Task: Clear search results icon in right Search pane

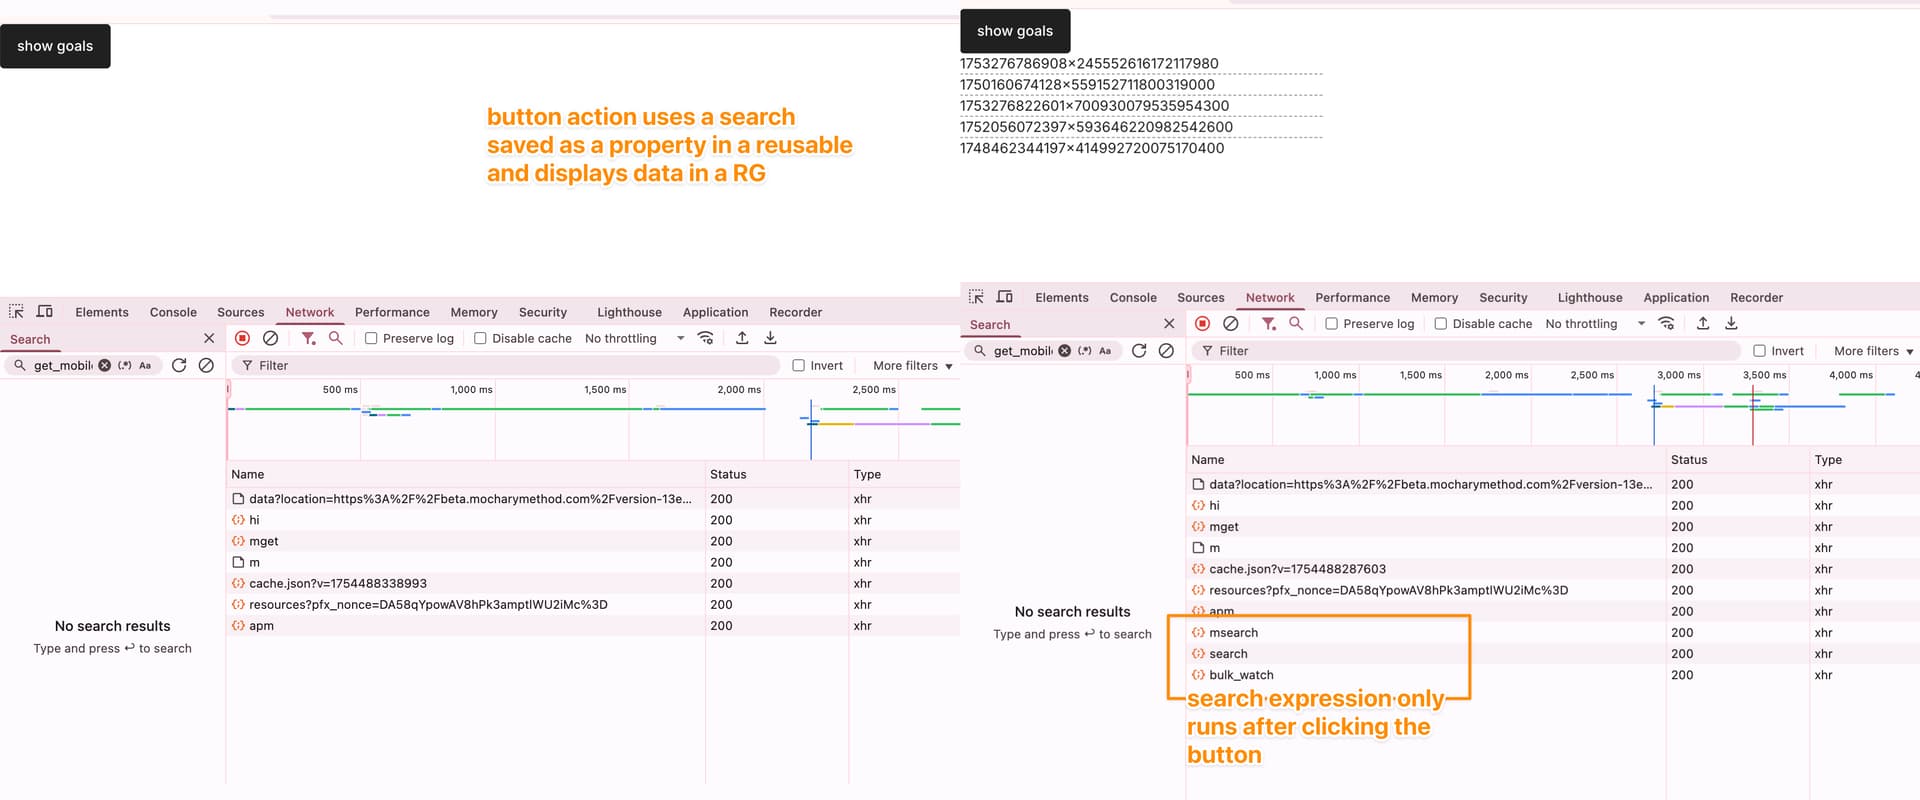Action: [1166, 350]
